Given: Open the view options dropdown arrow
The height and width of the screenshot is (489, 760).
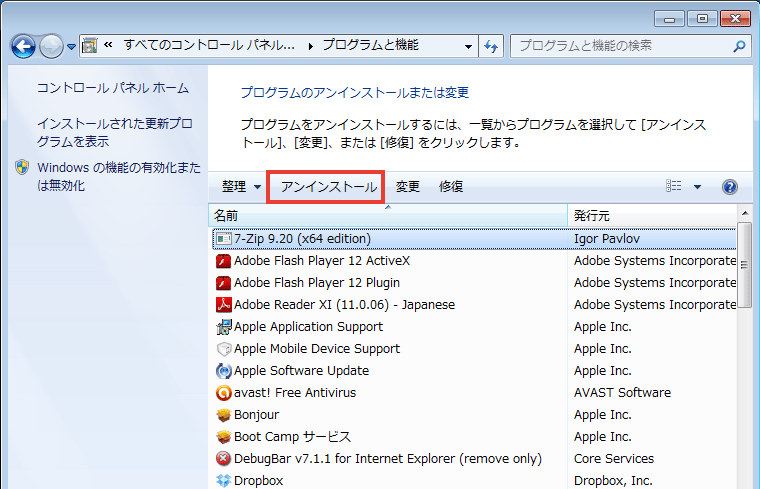Looking at the screenshot, I should pos(697,187).
